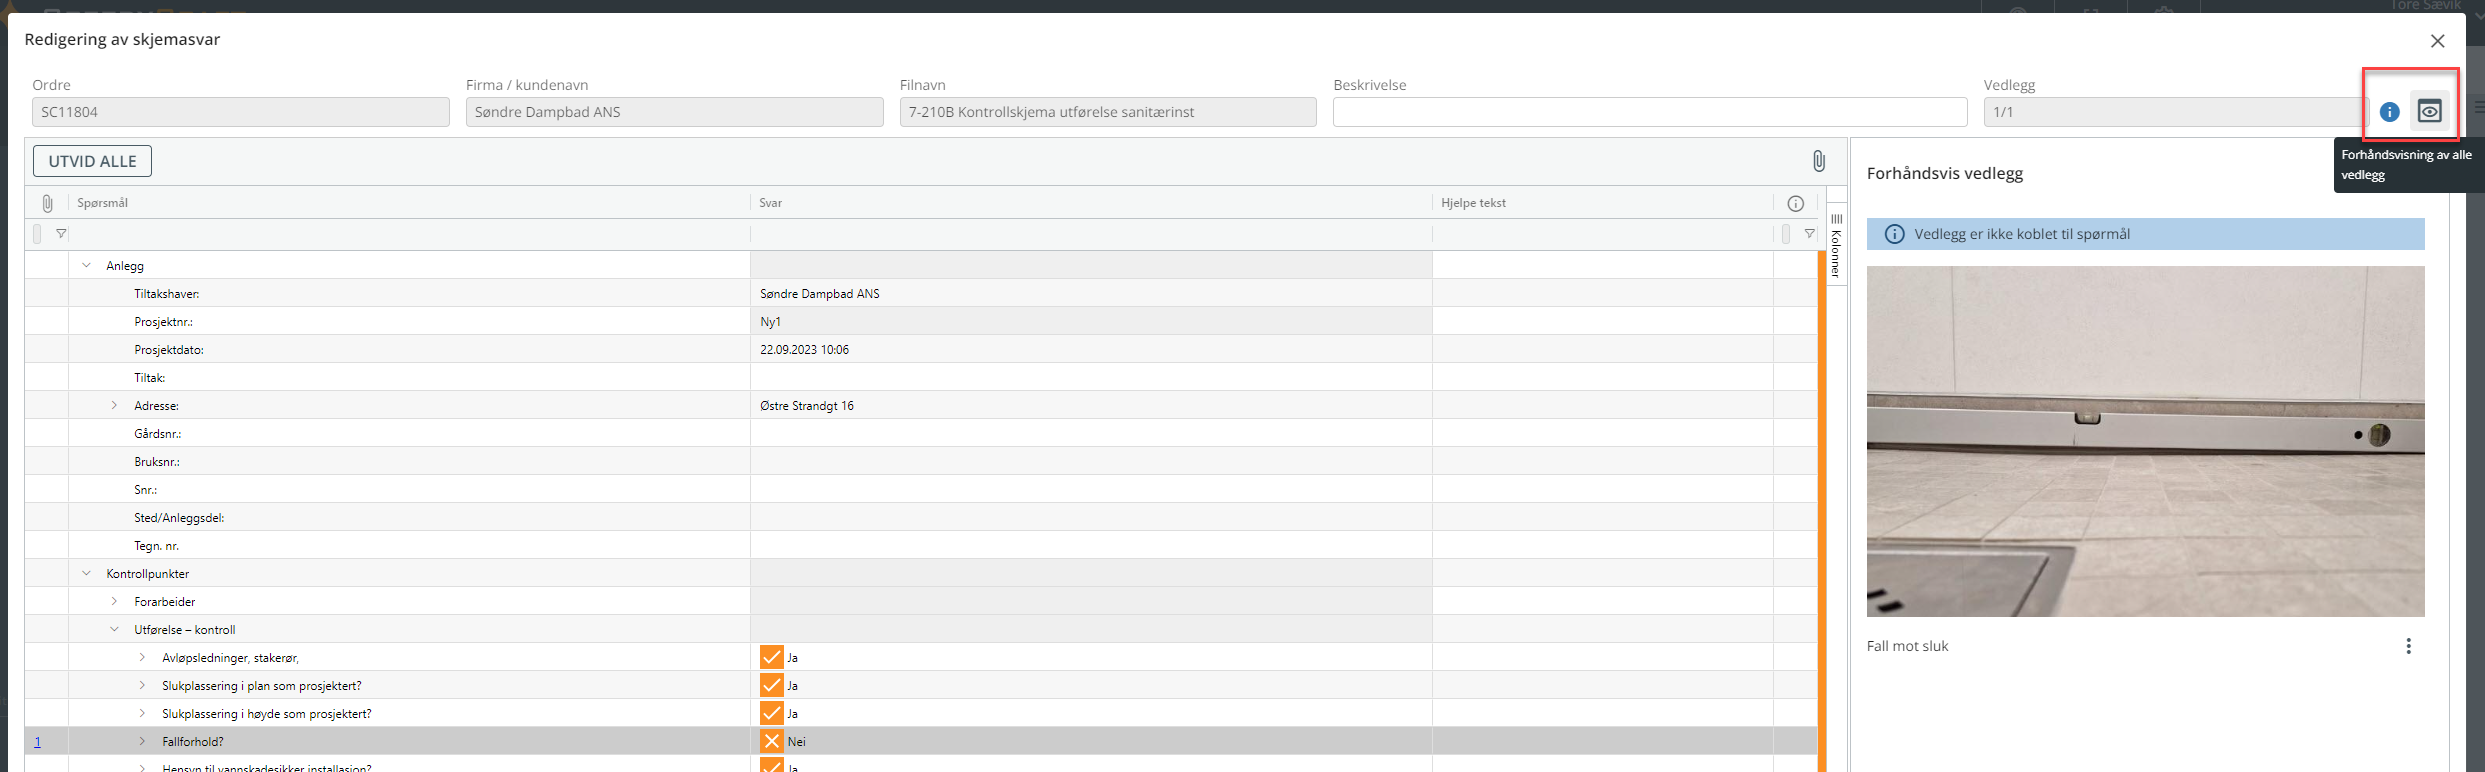
Task: Click the Firma / kundenavn field
Action: [674, 112]
